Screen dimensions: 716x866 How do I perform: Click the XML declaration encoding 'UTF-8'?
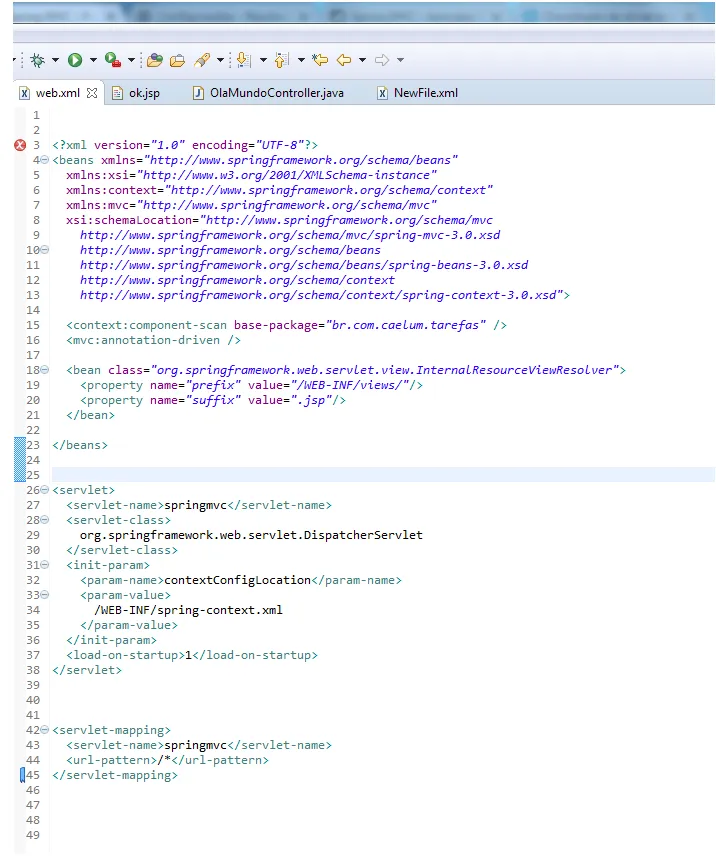coord(279,145)
